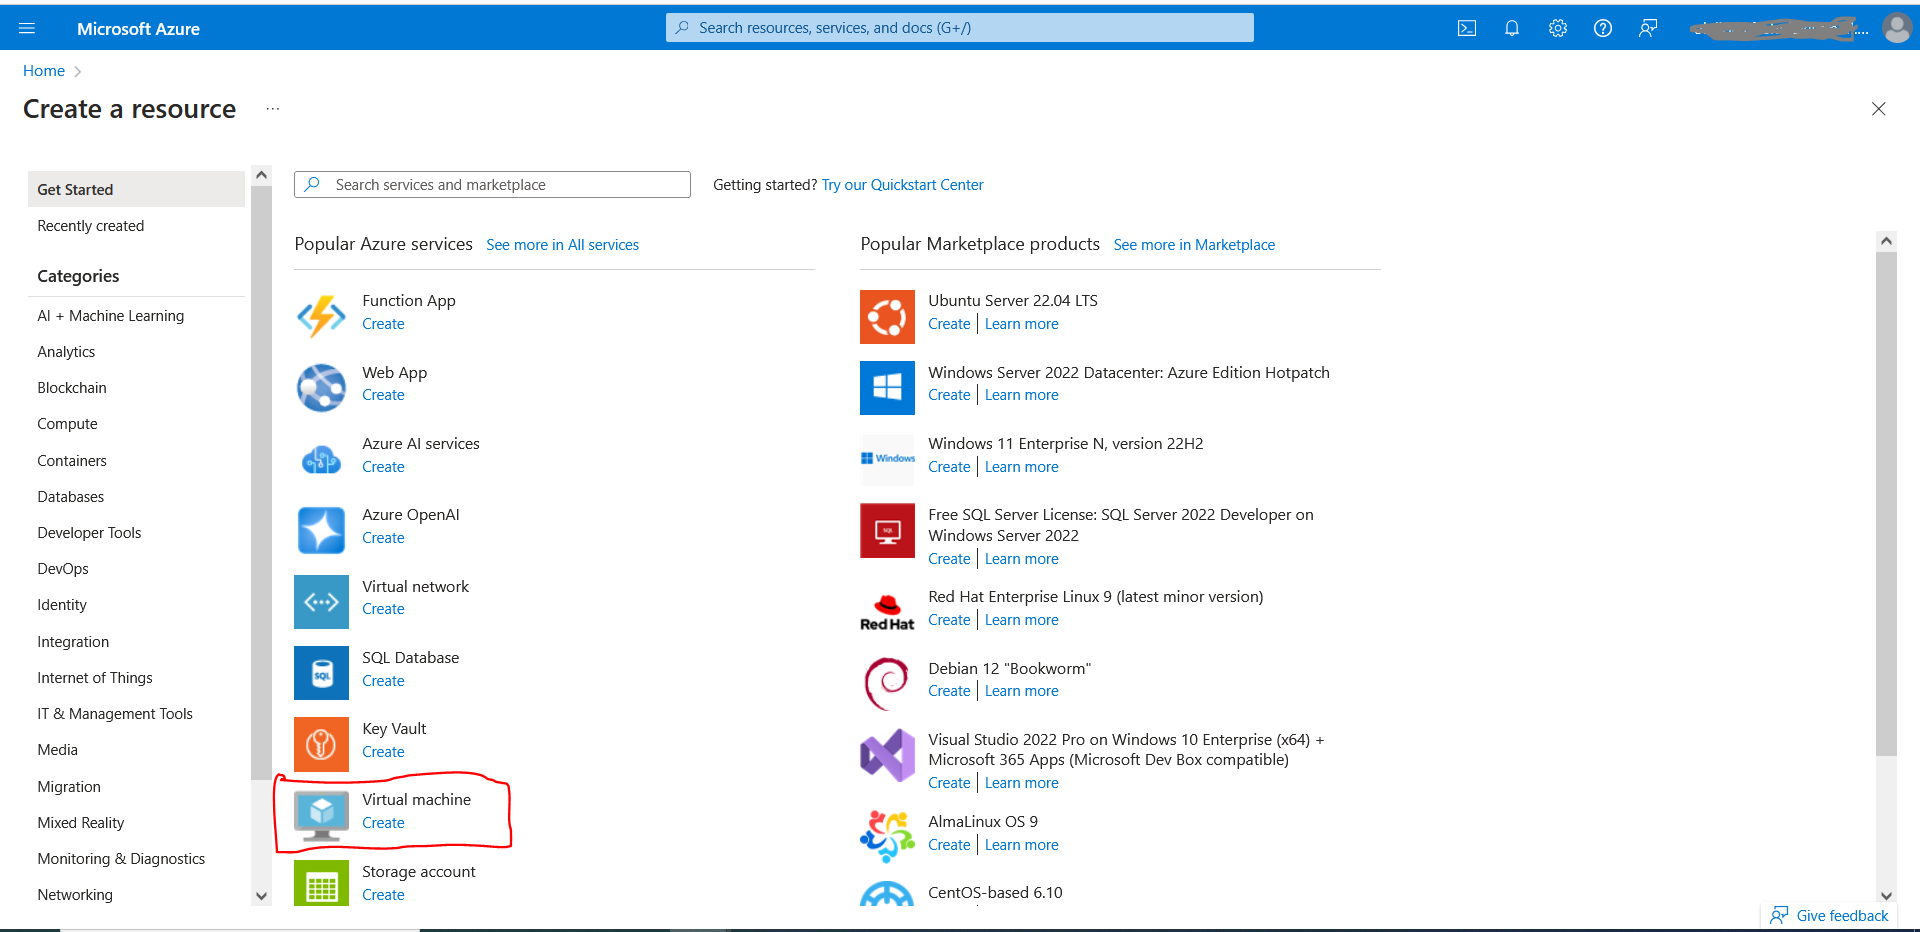The width and height of the screenshot is (1920, 932).
Task: Click the Debian swirl logo
Action: 887,683
